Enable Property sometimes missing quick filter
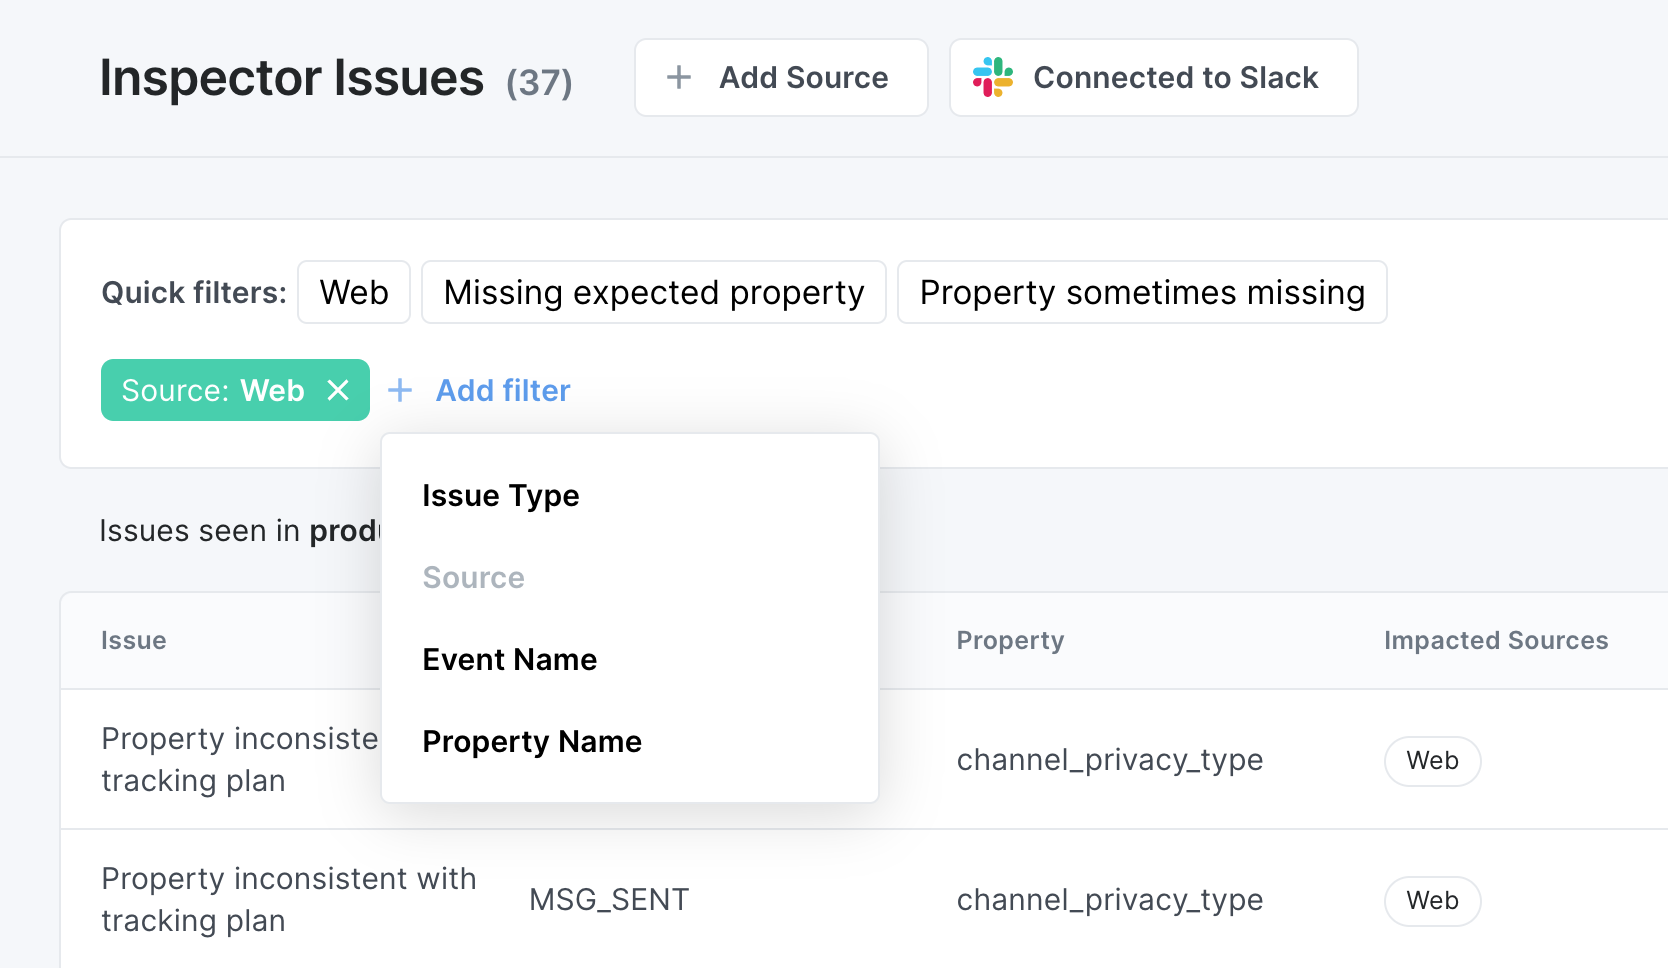 coord(1141,292)
